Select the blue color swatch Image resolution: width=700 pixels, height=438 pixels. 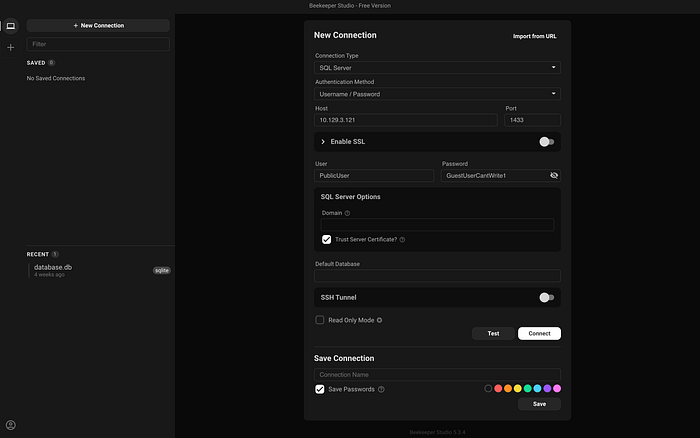(538, 388)
